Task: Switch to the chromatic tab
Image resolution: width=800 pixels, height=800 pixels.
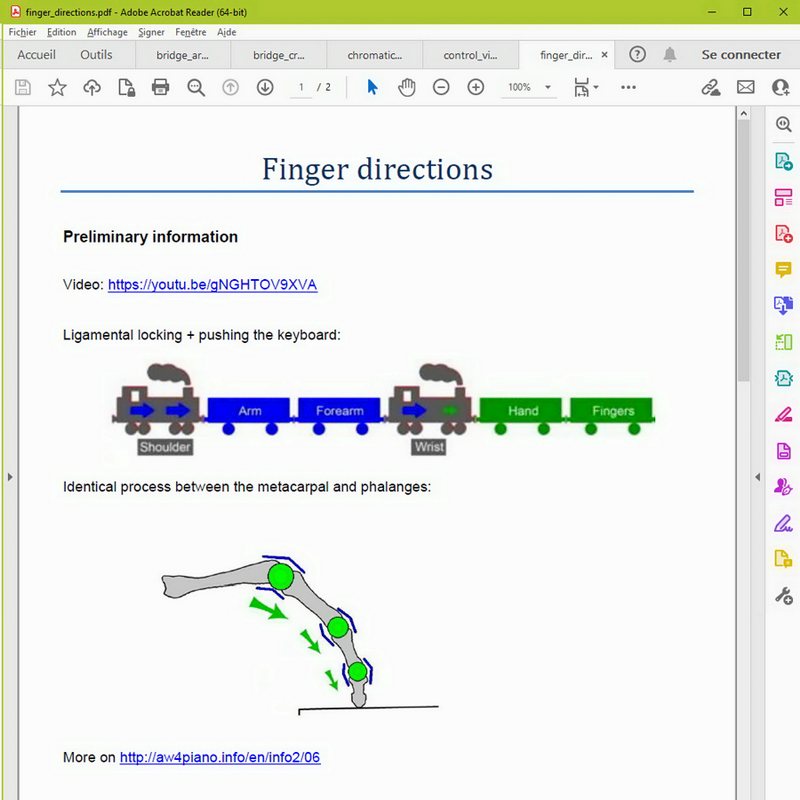Action: [x=374, y=55]
